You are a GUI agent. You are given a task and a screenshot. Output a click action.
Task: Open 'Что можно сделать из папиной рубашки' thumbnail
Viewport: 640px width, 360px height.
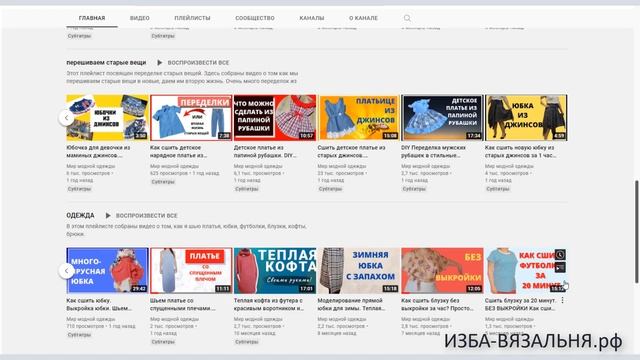pos(275,118)
